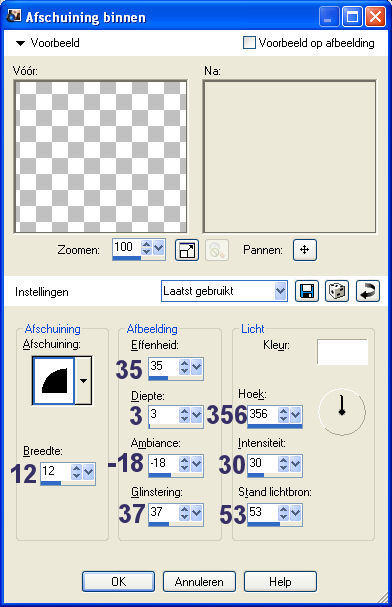Open Help for this dialog
The width and height of the screenshot is (392, 607).
[x=280, y=581]
